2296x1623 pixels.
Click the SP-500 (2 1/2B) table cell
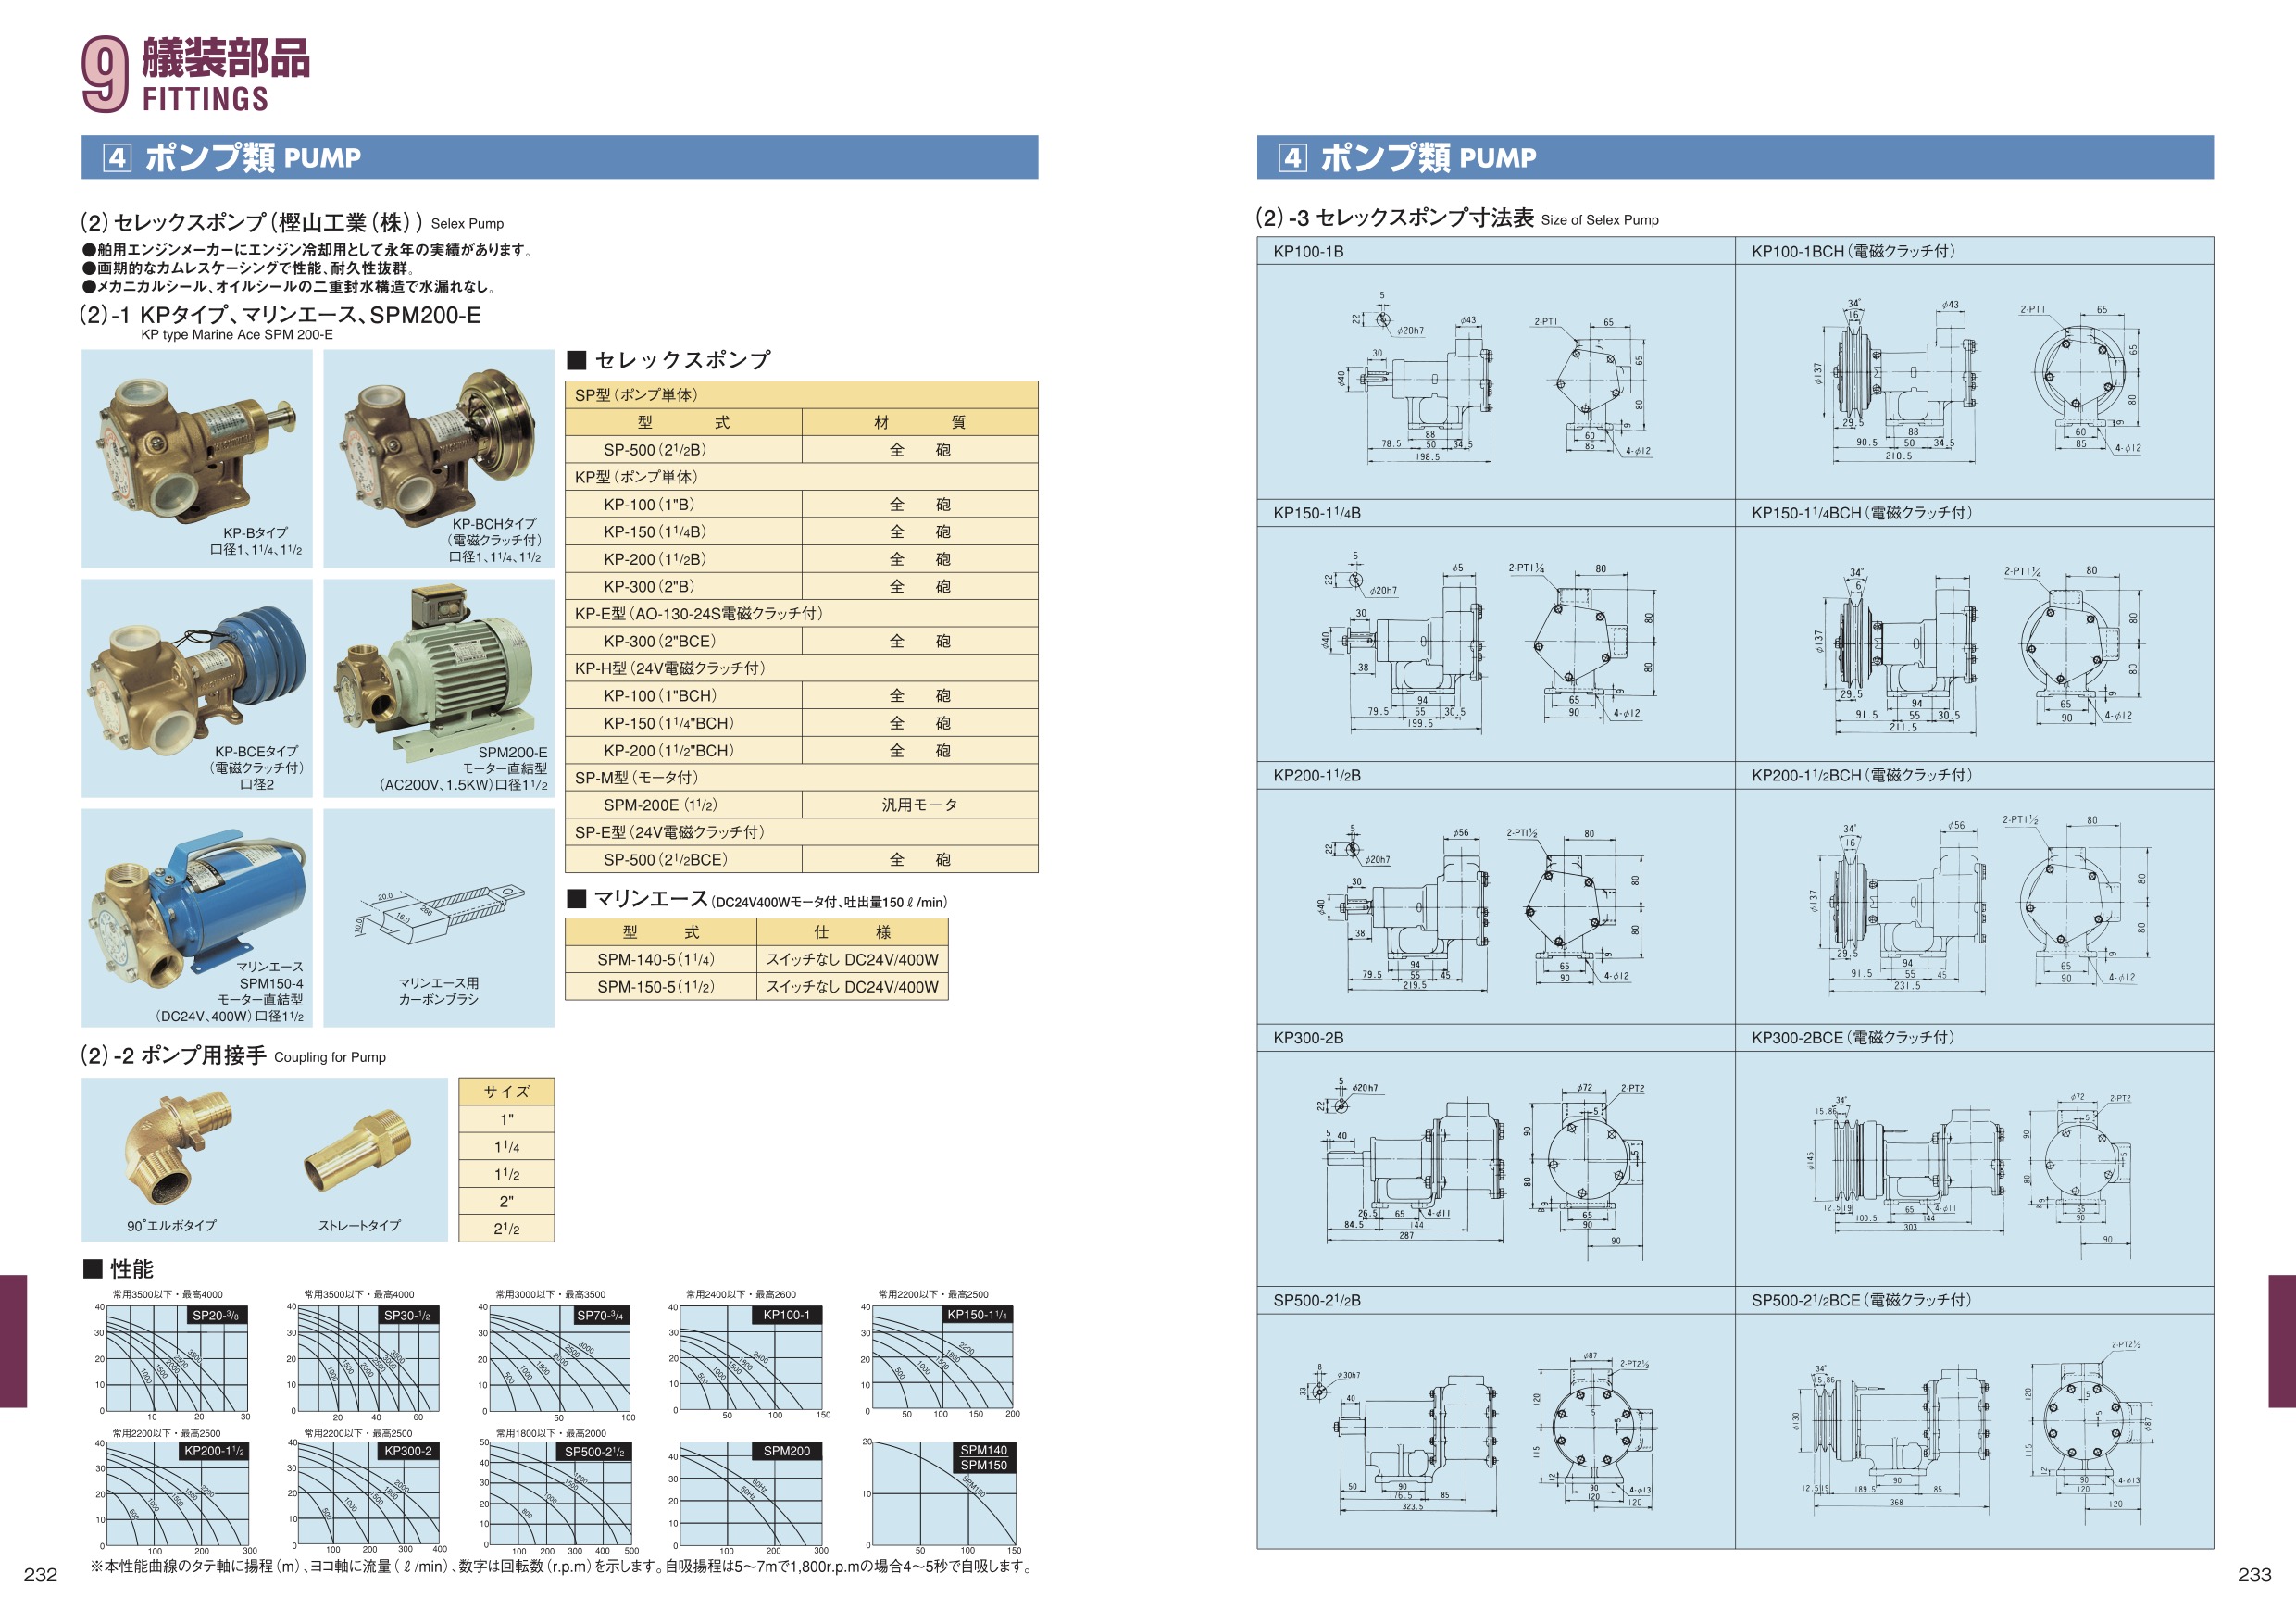point(684,450)
